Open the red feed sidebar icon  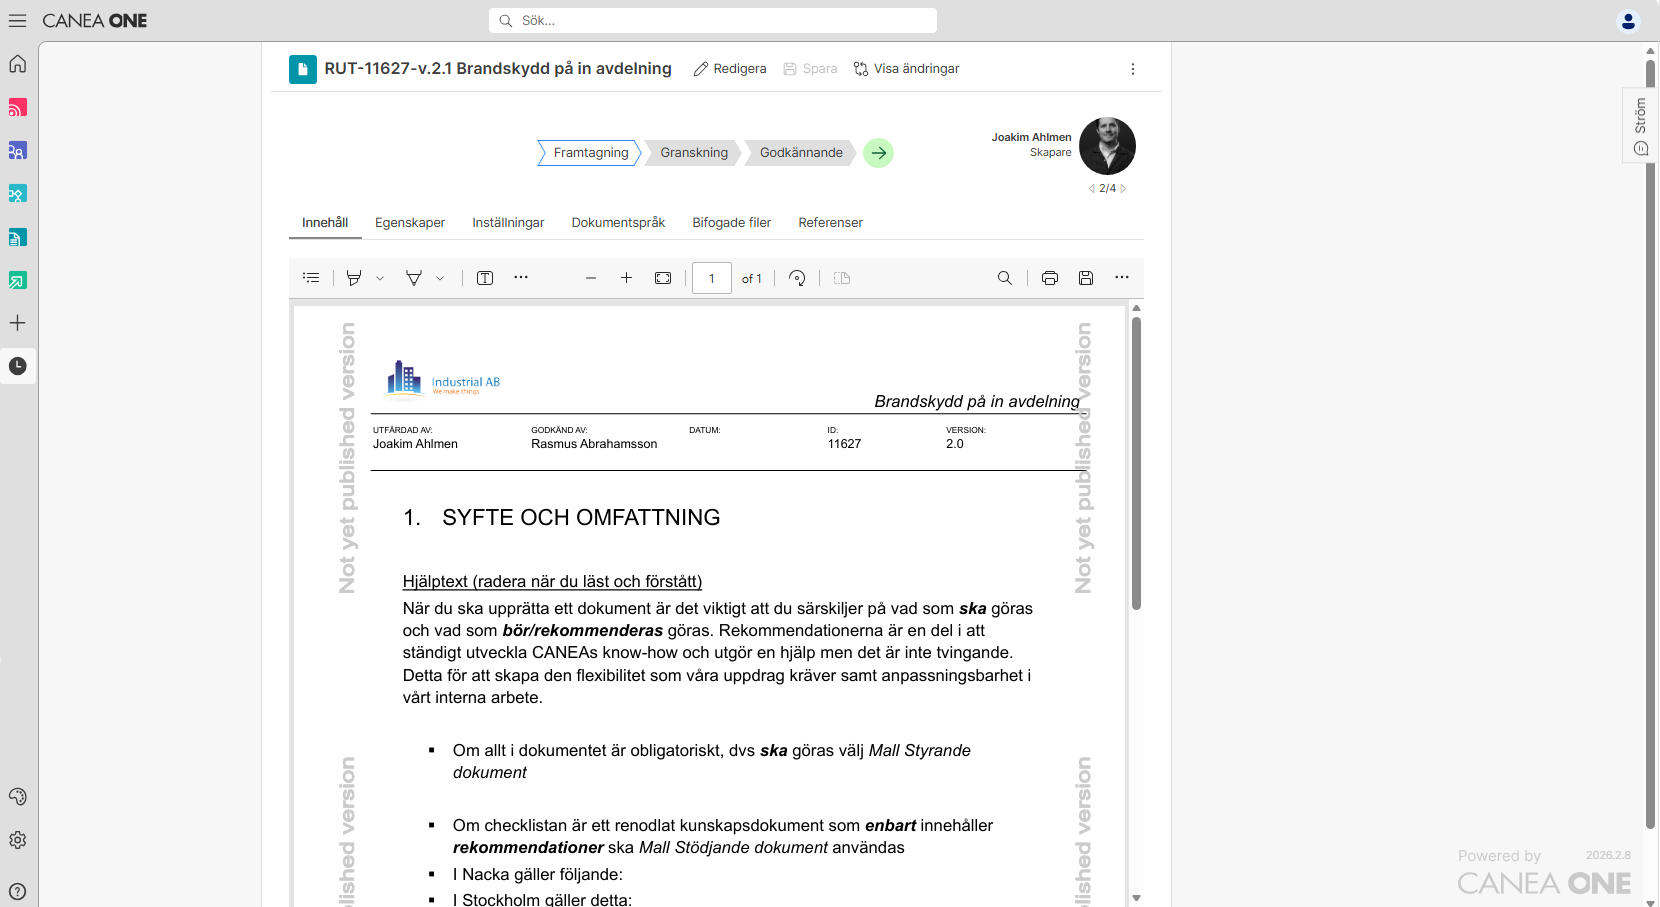[x=17, y=107]
